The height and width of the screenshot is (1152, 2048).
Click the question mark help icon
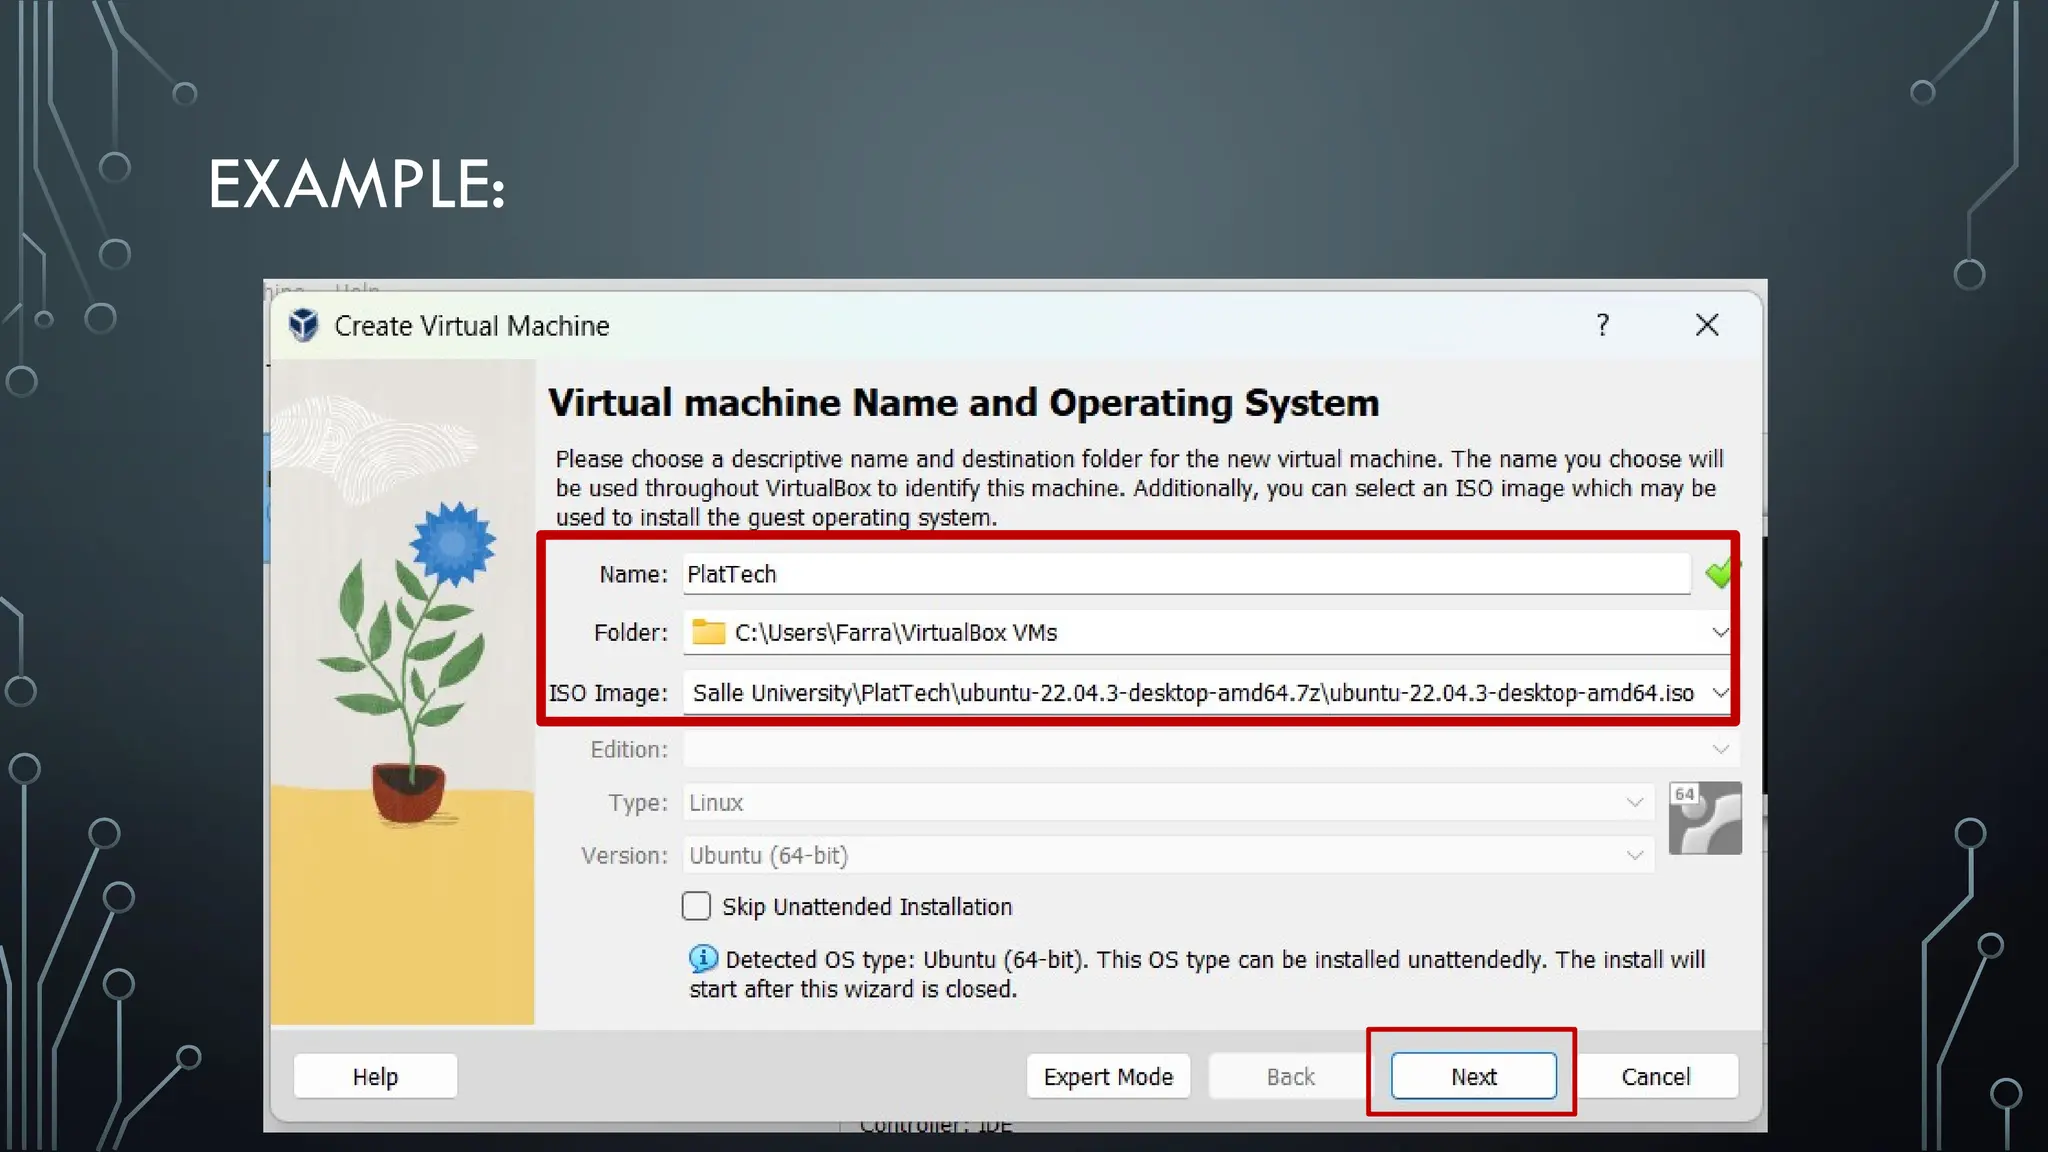tap(1602, 325)
